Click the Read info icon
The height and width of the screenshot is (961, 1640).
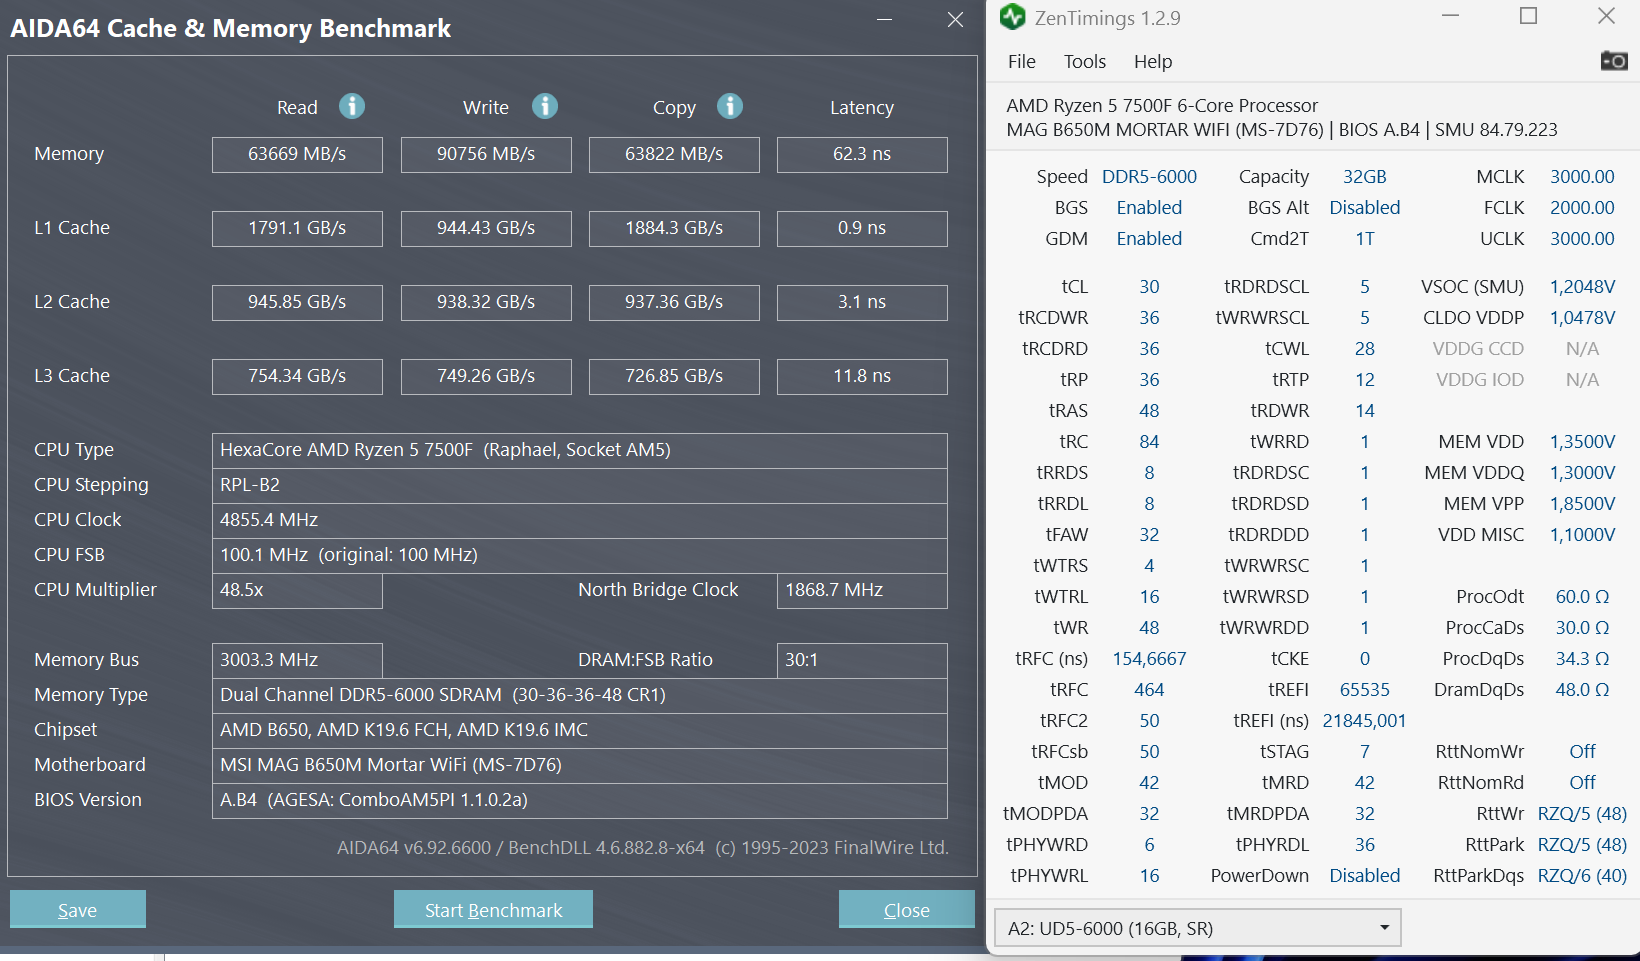point(352,106)
